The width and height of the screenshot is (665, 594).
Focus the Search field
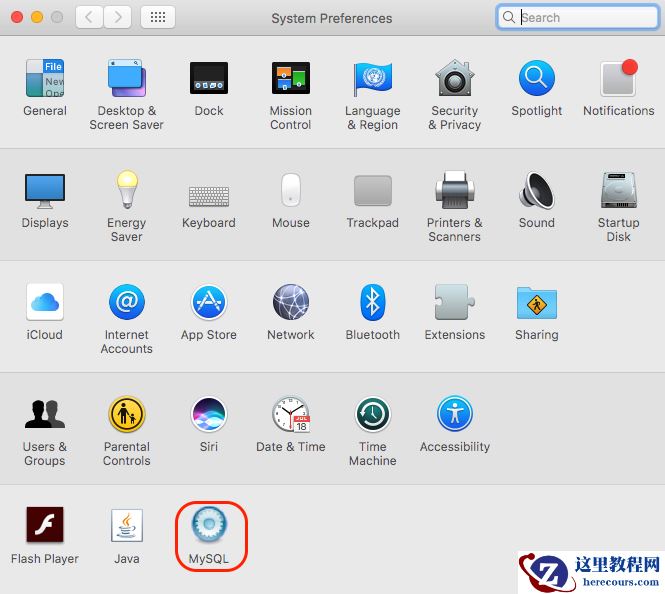[578, 17]
